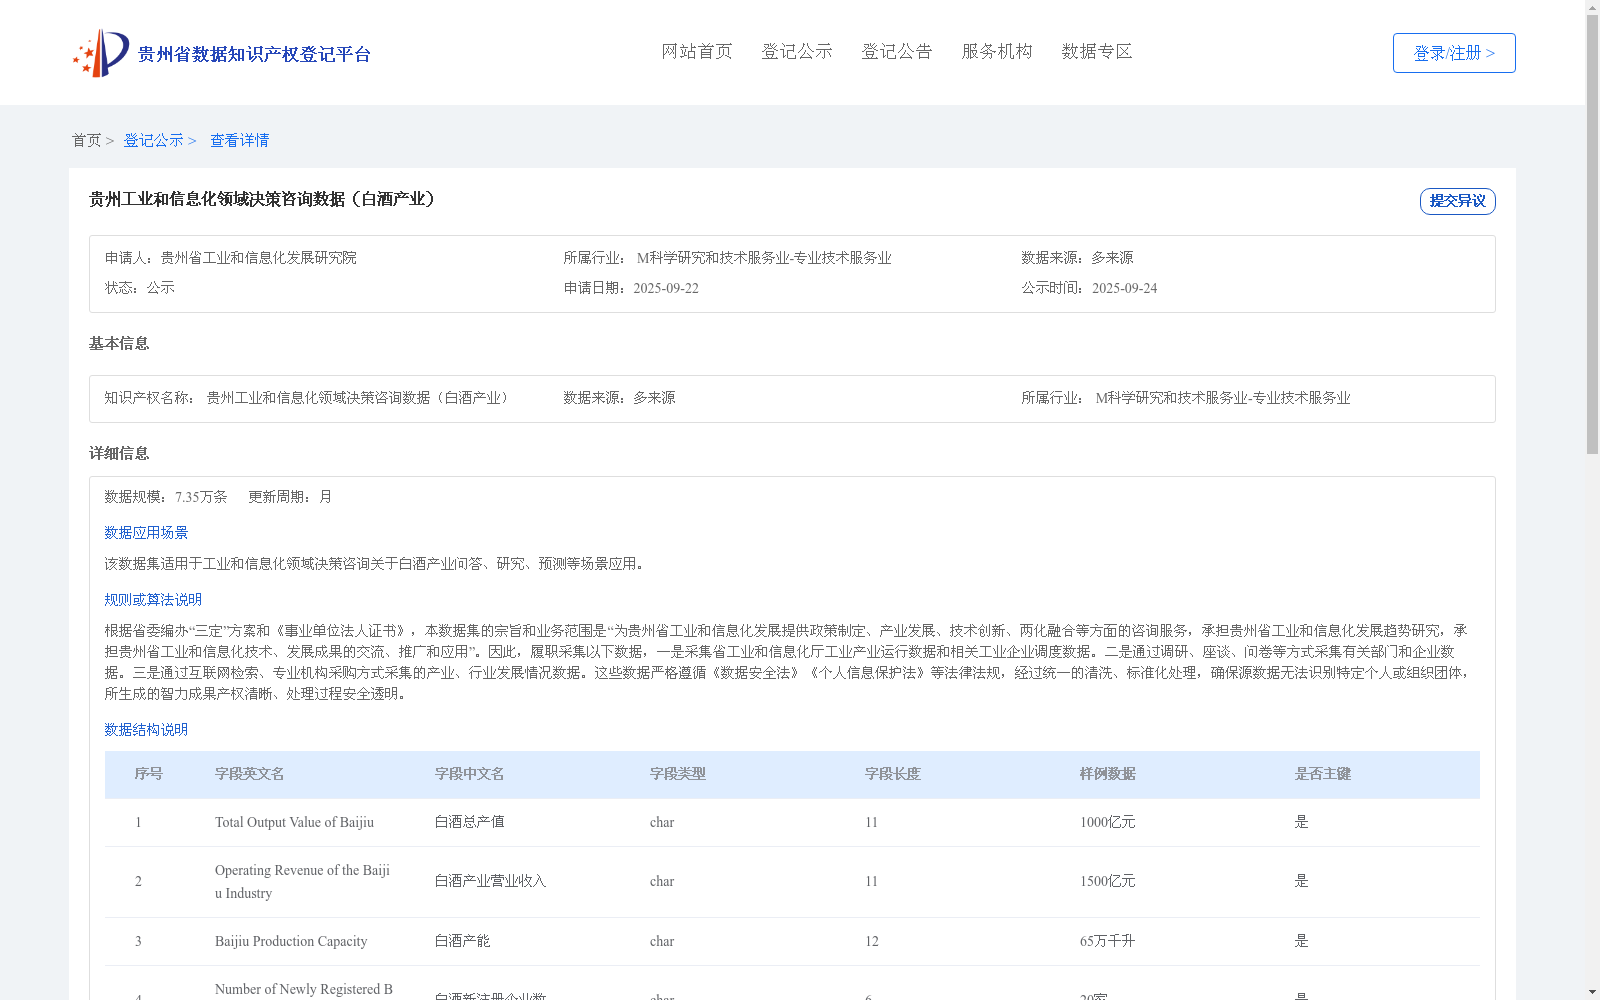Follow the 首页 breadcrumb link
The height and width of the screenshot is (1000, 1600).
tap(87, 140)
